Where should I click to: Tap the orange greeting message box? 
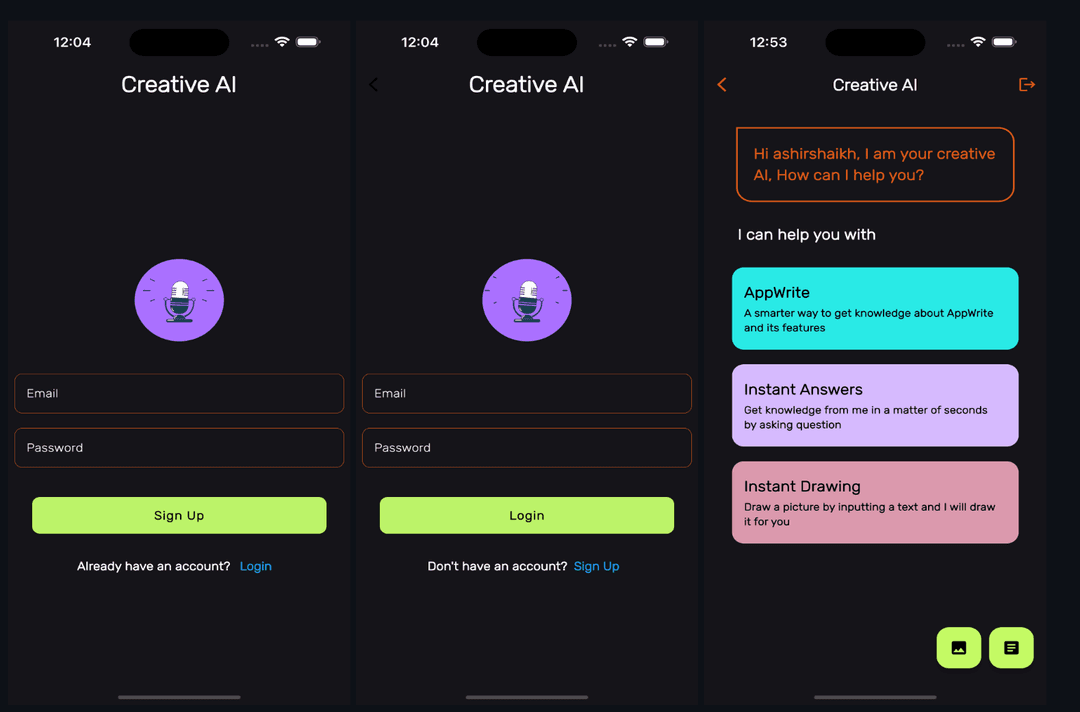(x=875, y=165)
